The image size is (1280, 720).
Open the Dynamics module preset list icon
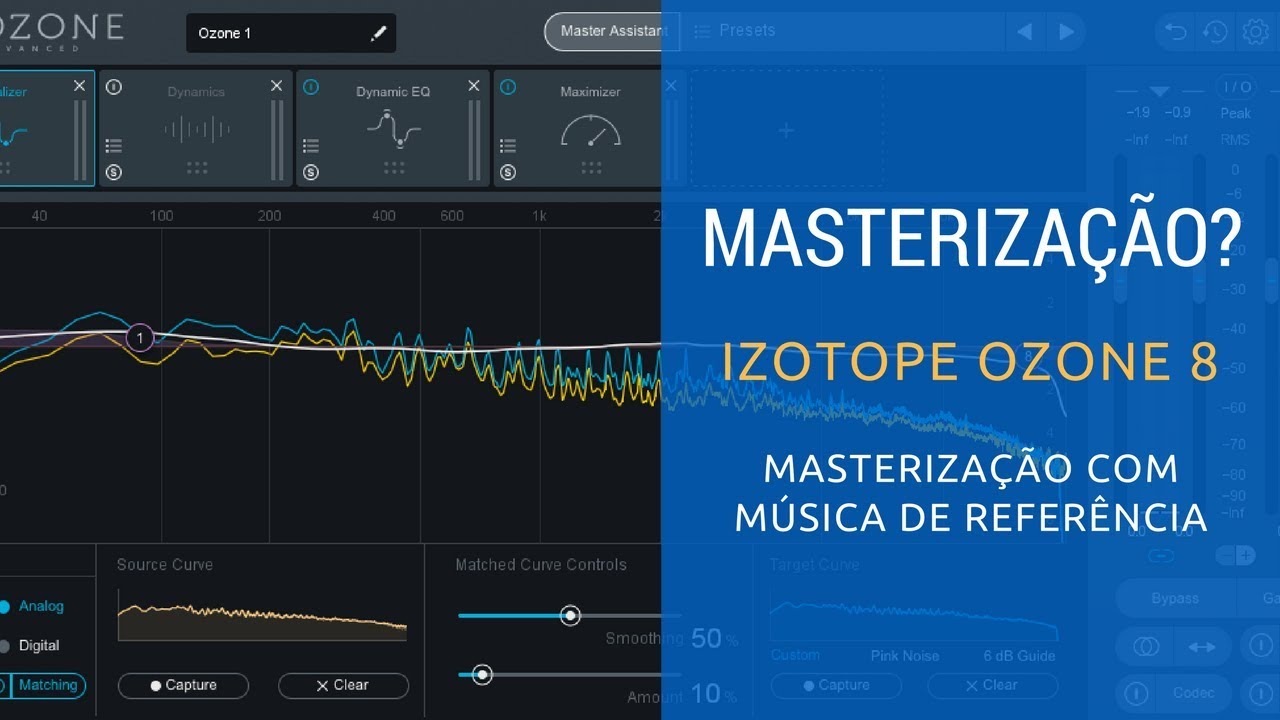[114, 146]
